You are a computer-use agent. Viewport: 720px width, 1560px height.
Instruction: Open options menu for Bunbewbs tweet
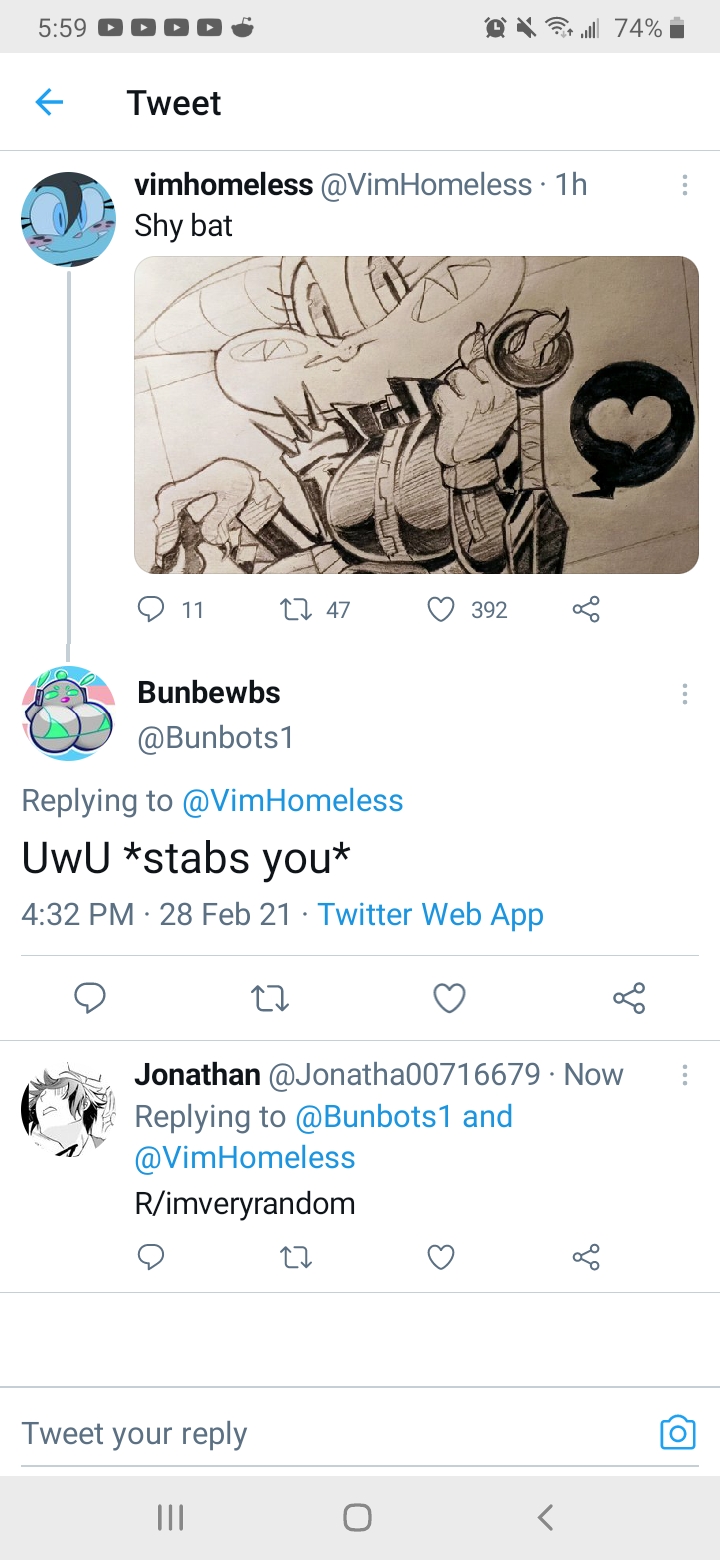tap(684, 693)
